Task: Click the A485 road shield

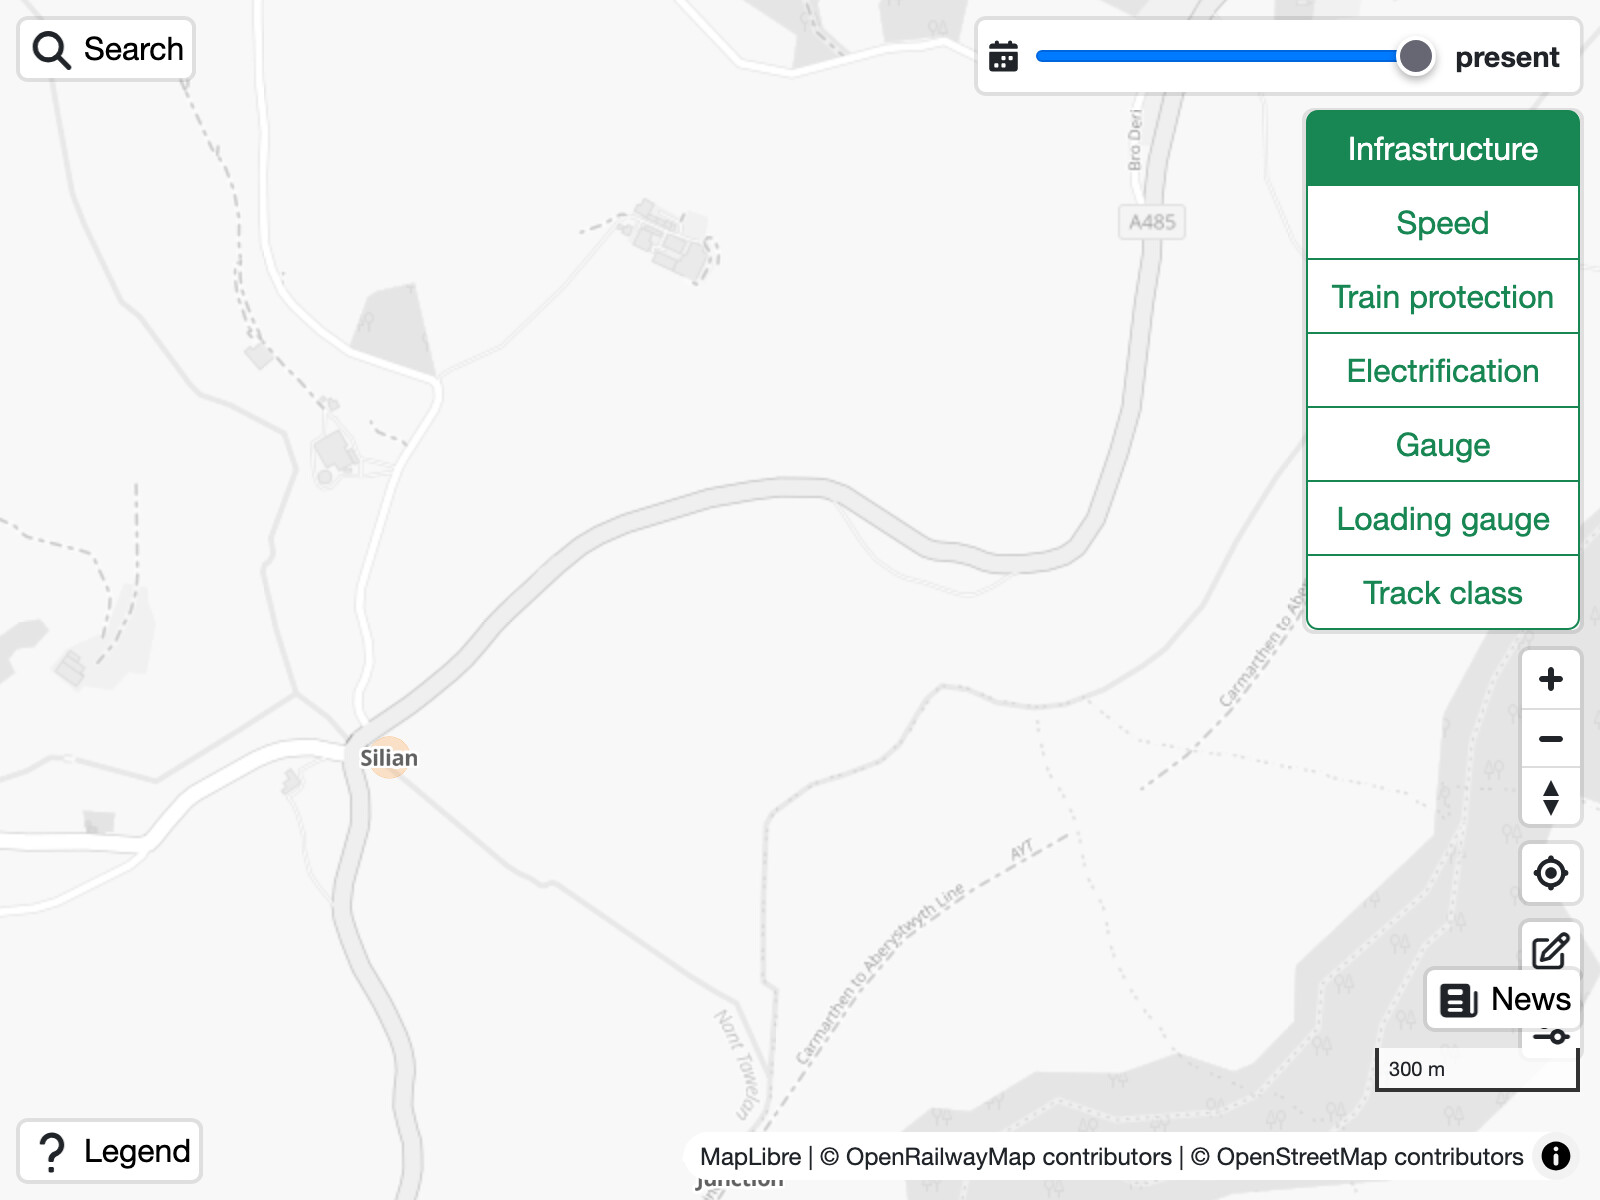Action: click(1152, 222)
